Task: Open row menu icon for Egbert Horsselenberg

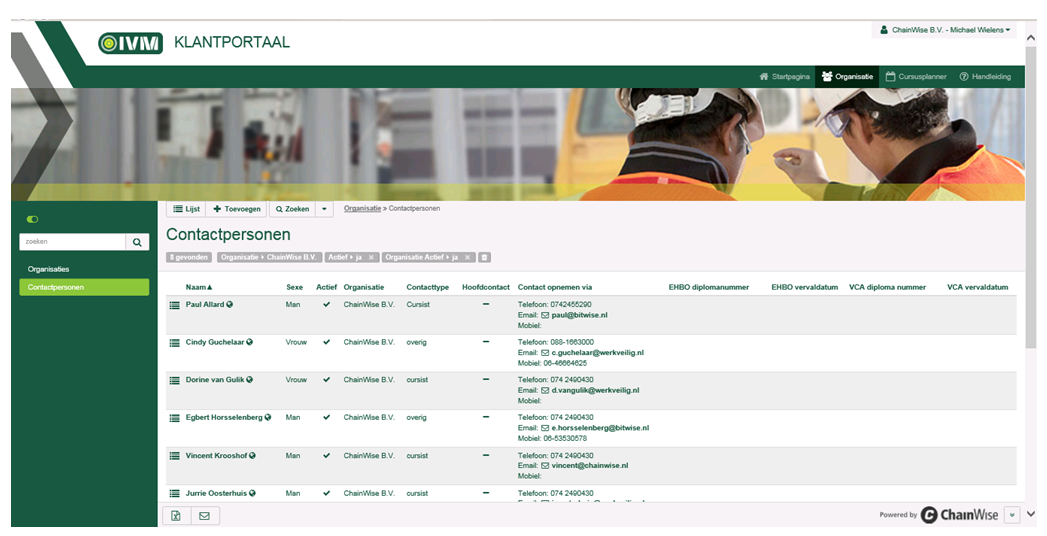Action: point(174,418)
